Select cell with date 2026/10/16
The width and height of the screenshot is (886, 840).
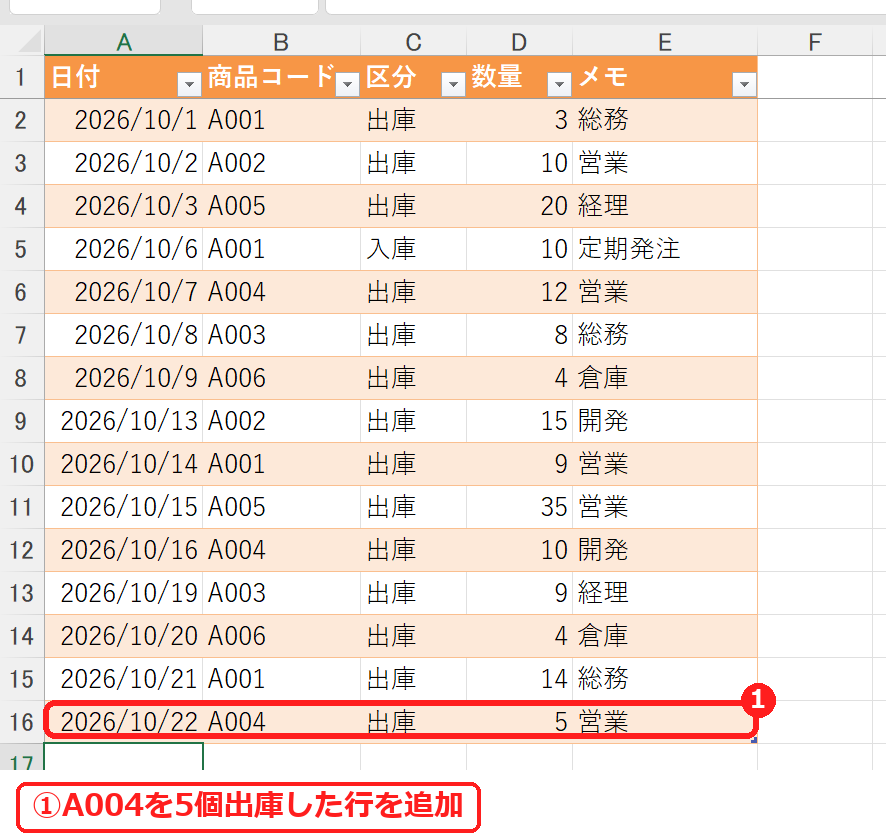pyautogui.click(x=123, y=550)
